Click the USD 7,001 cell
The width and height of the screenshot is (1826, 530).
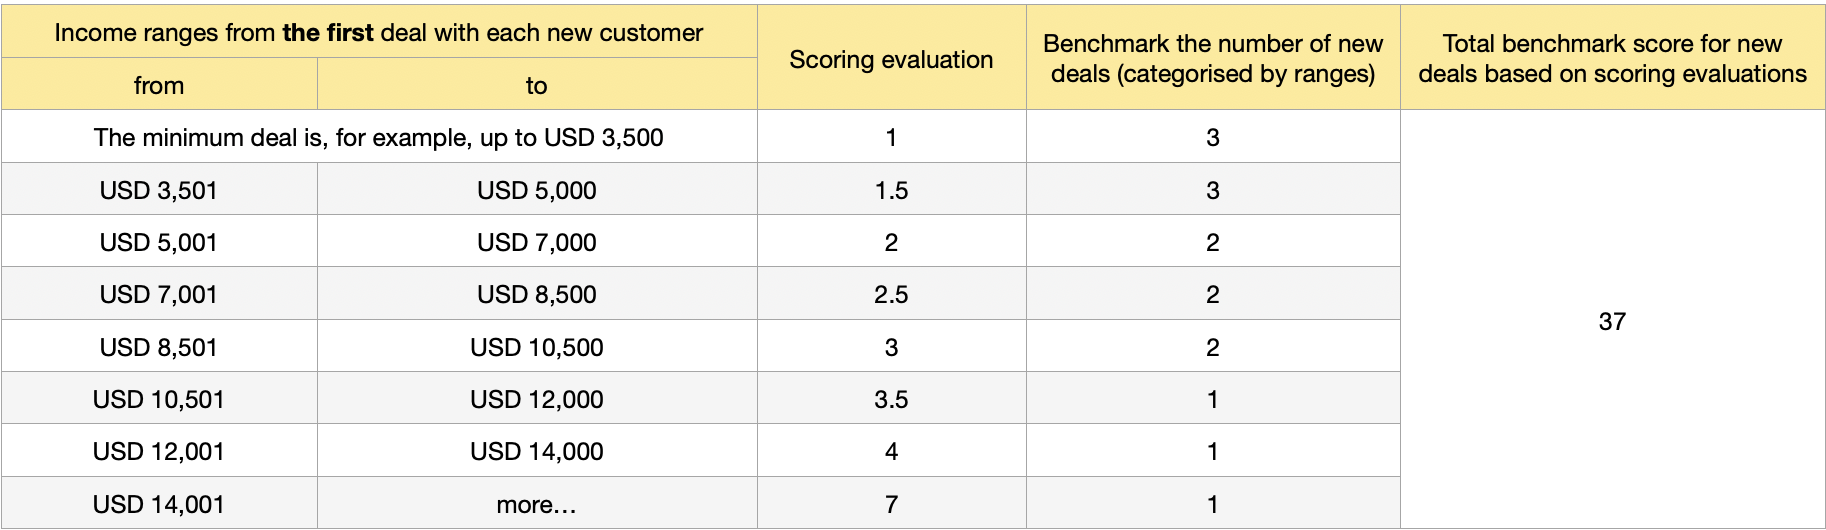coord(159,295)
